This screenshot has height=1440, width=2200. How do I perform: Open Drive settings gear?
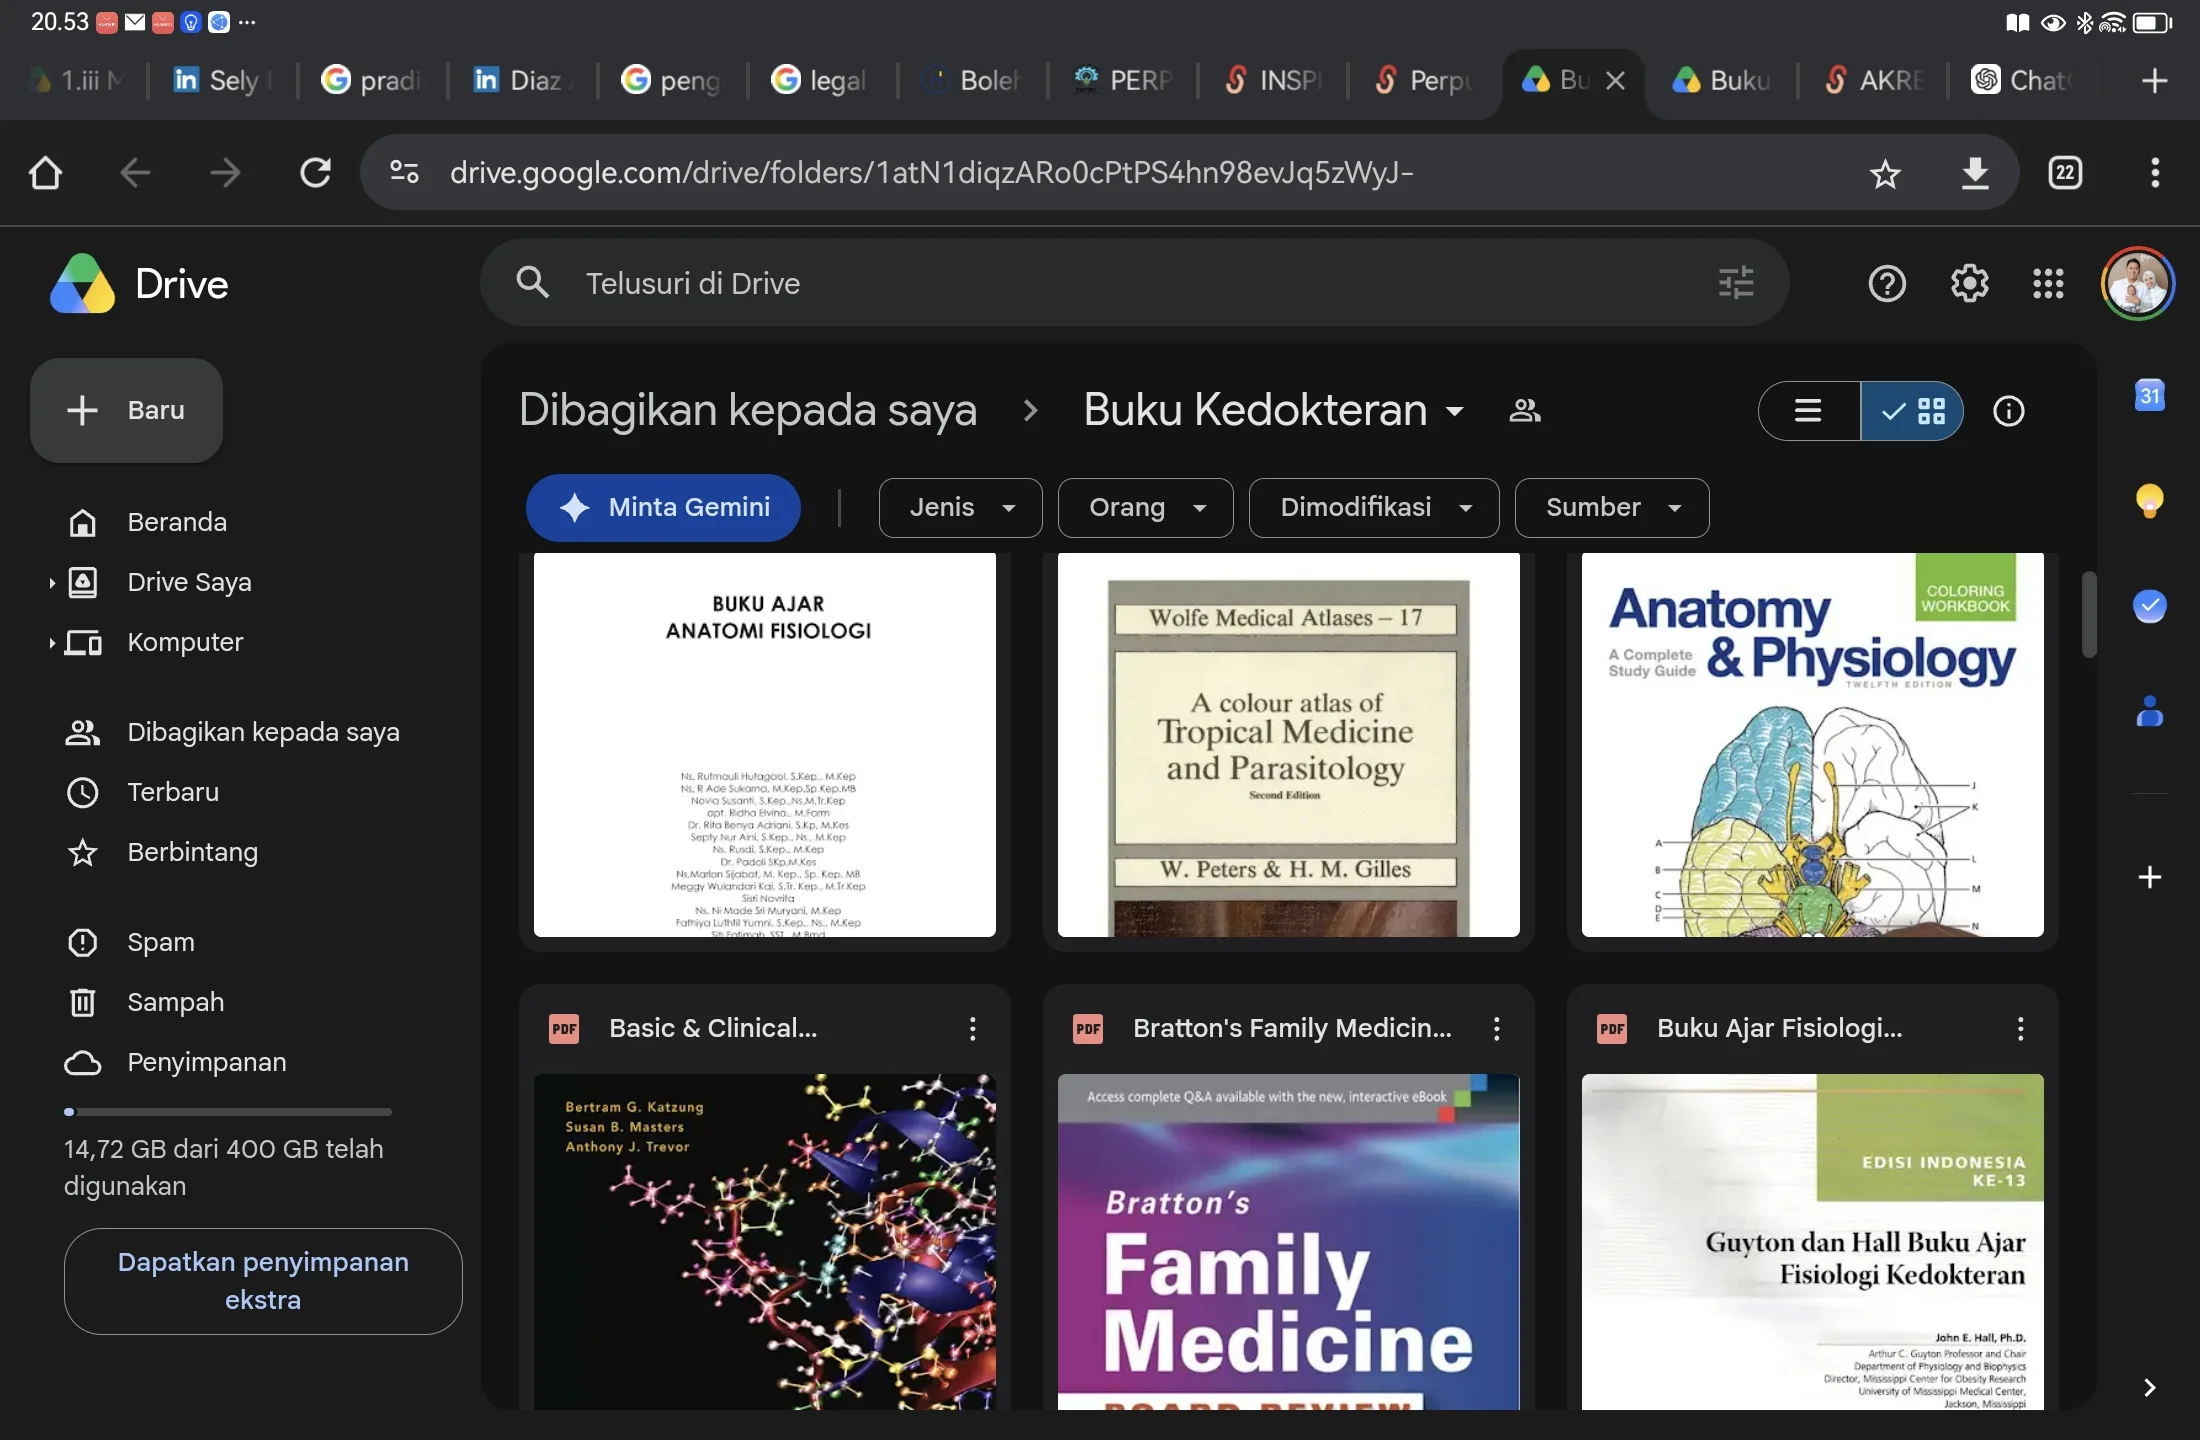[x=1969, y=284]
